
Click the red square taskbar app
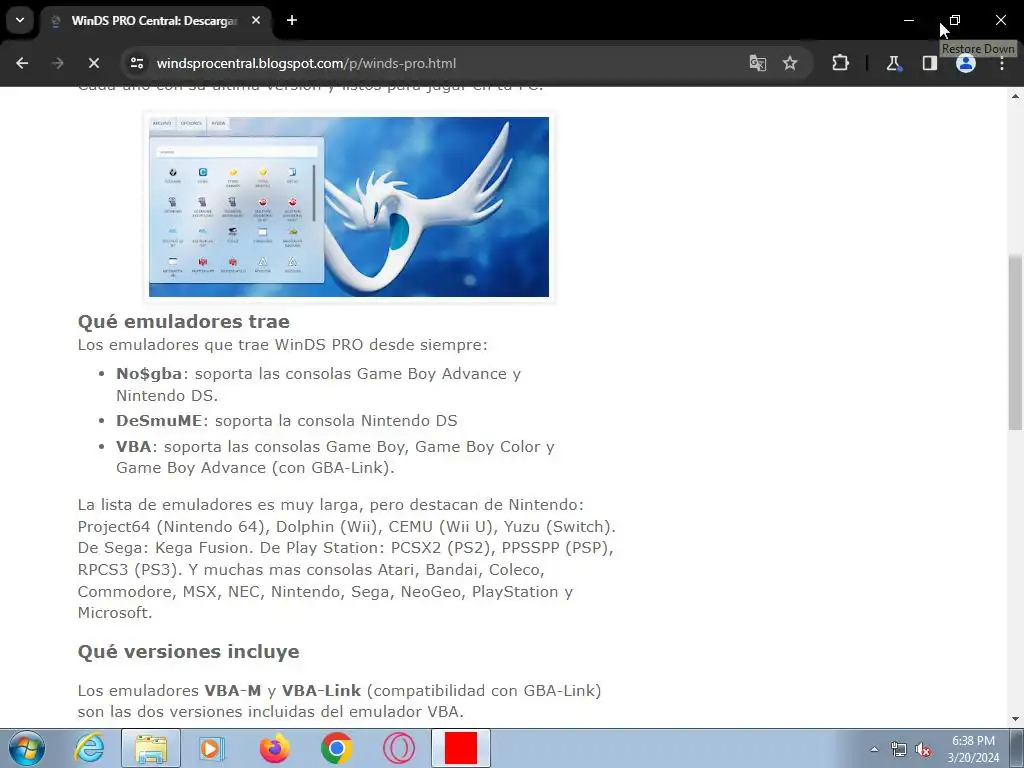(461, 748)
